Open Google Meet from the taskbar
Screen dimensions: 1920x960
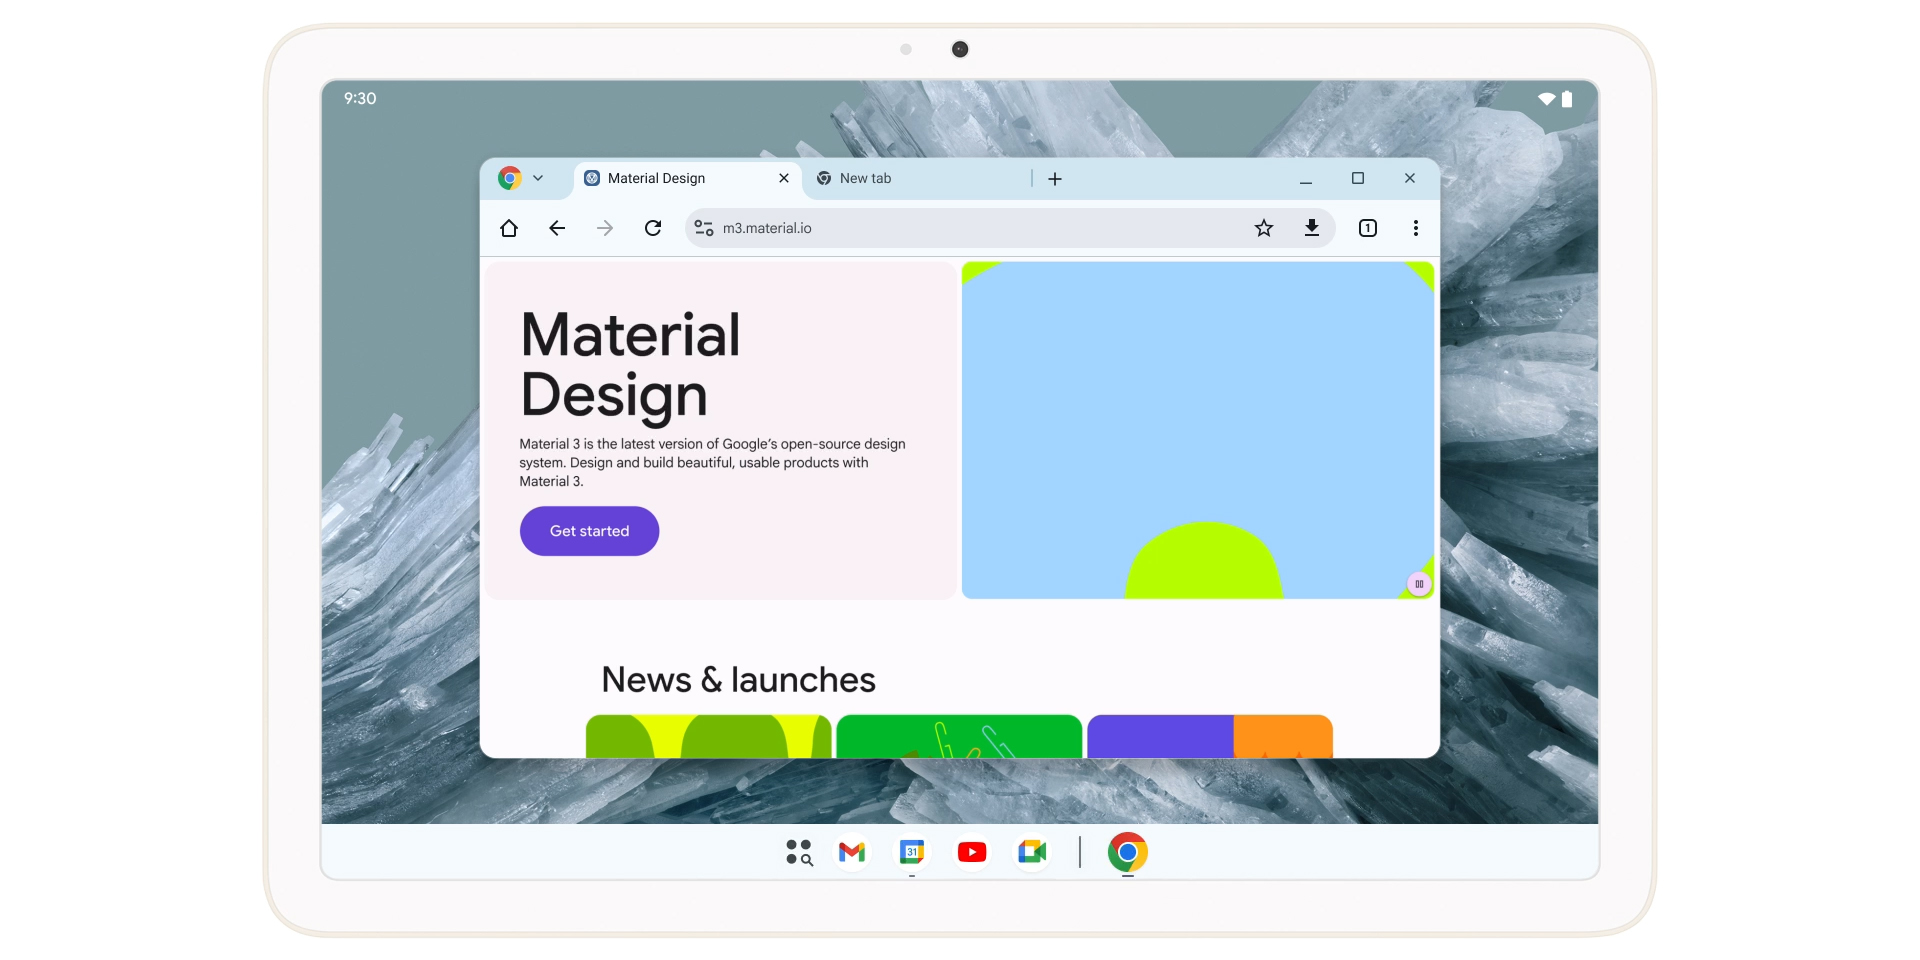(x=1032, y=852)
